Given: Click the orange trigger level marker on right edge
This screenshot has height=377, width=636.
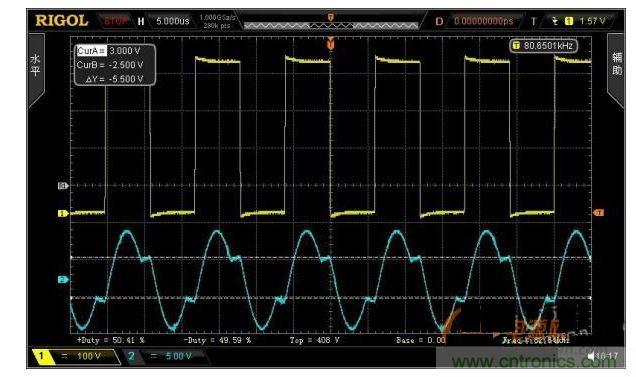Looking at the screenshot, I should click(599, 213).
